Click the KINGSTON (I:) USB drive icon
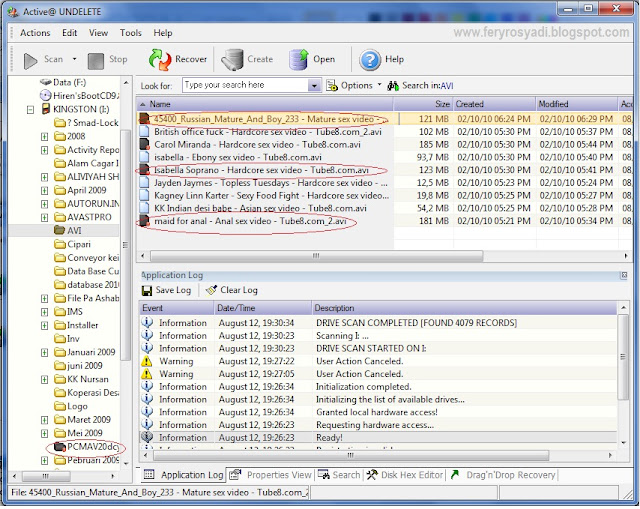 [x=46, y=109]
